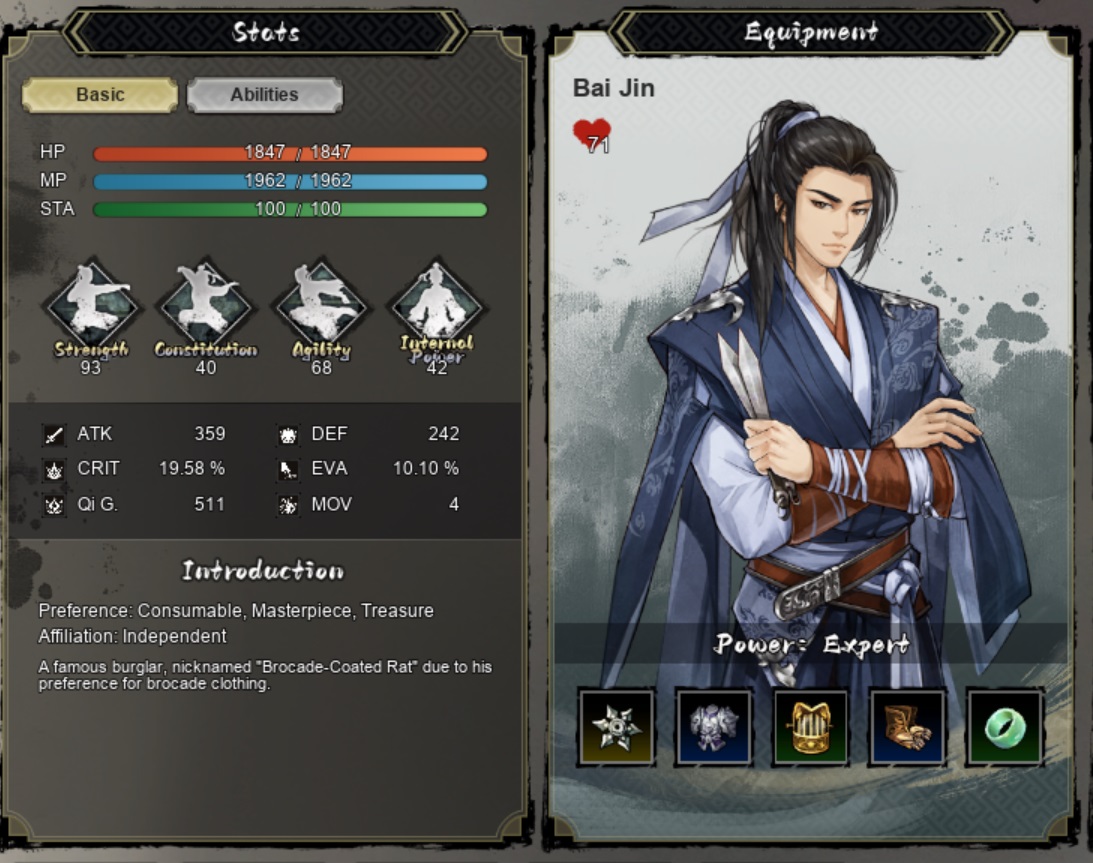Open the leather boots equipment slot
Screen dimensions: 1093x863
click(x=907, y=727)
